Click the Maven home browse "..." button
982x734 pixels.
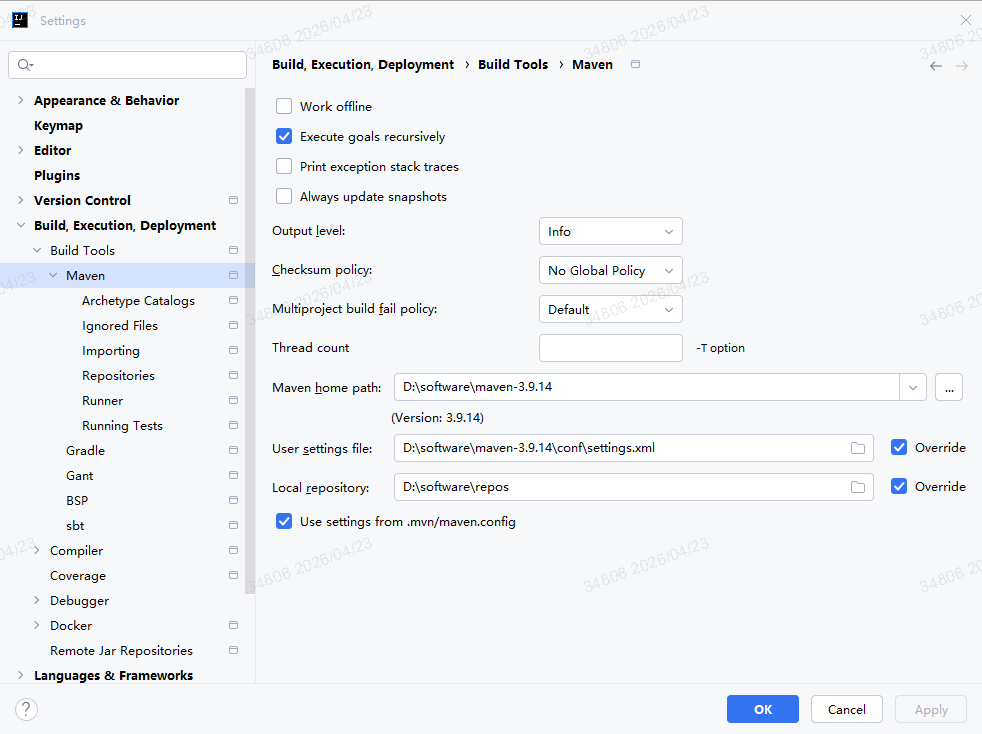coord(949,388)
